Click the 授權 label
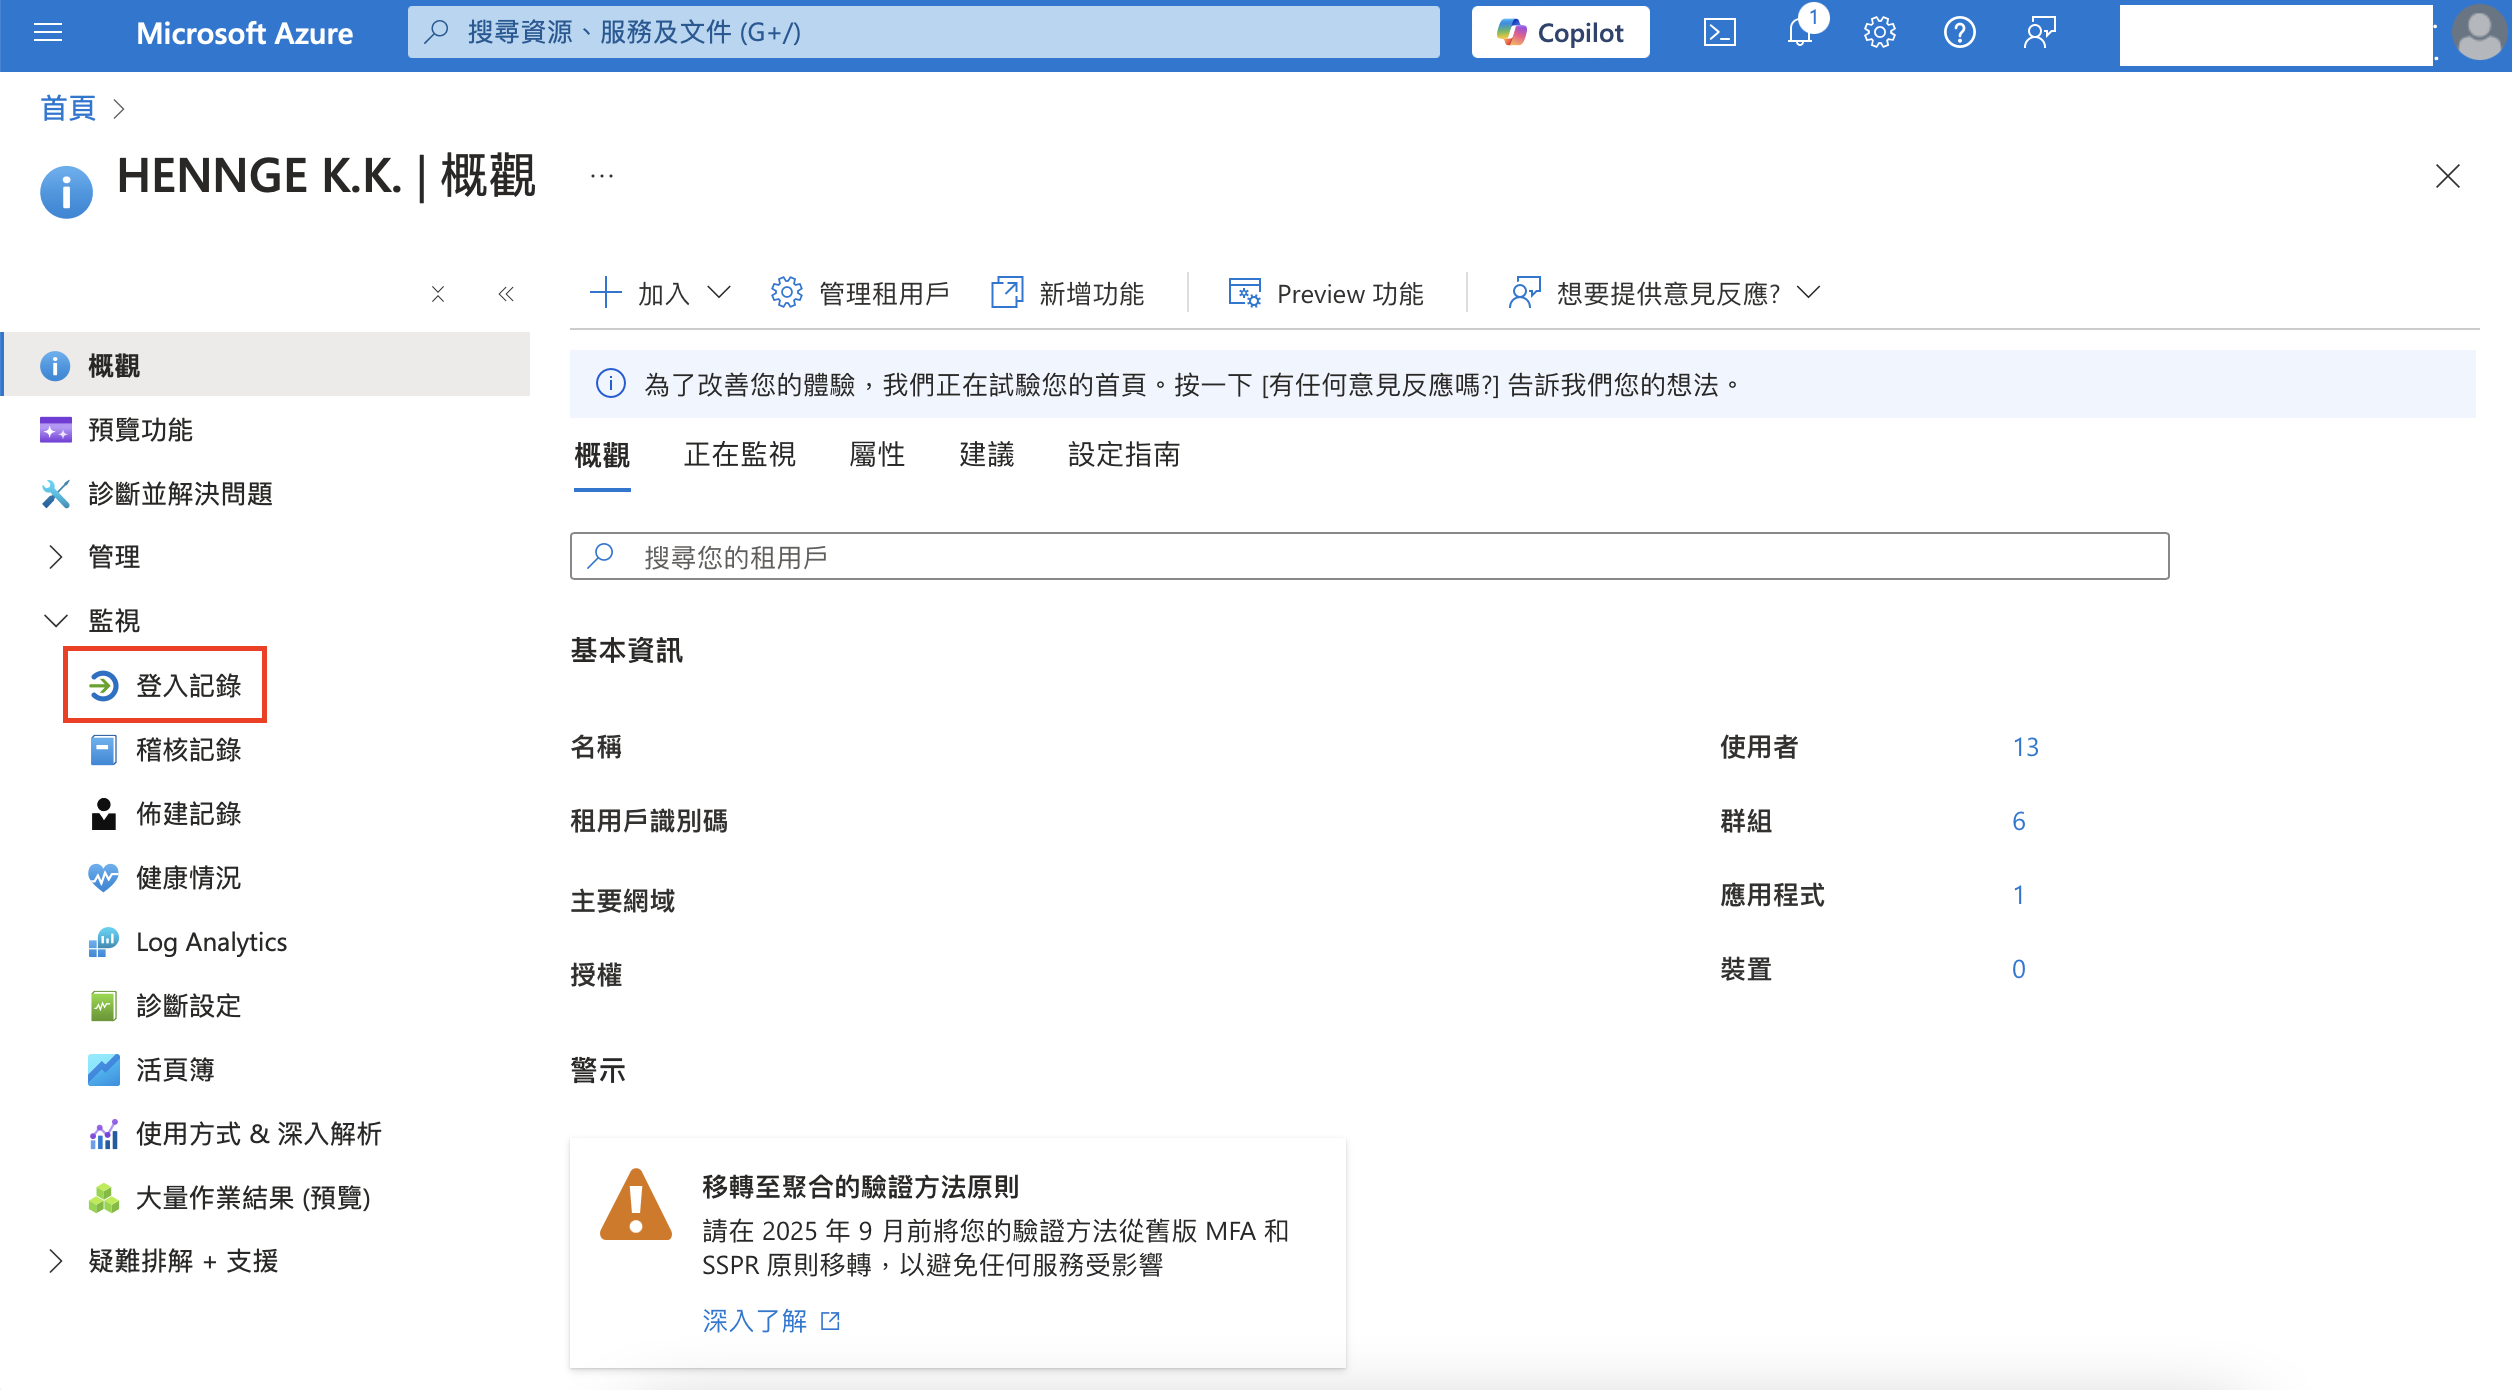 (596, 975)
